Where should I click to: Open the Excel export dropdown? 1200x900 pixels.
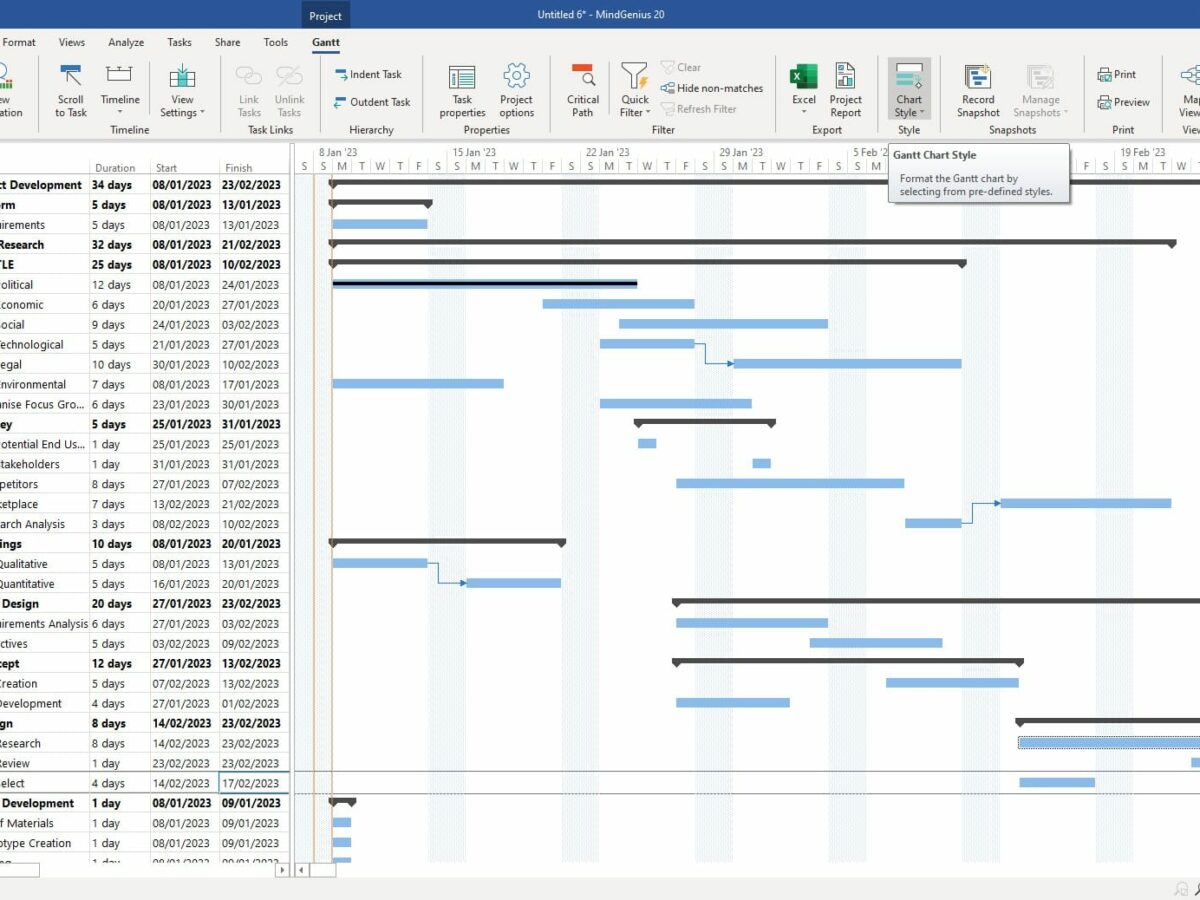(x=804, y=113)
